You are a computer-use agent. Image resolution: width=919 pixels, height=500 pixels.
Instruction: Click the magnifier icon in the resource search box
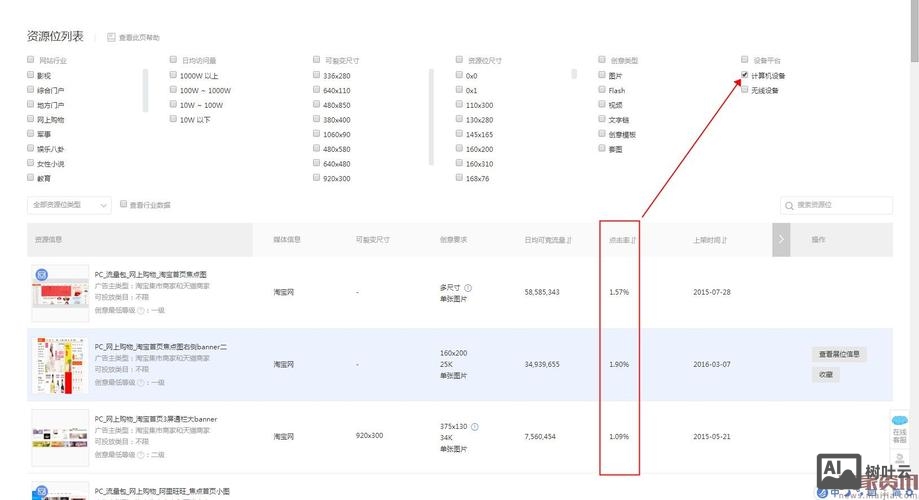790,205
